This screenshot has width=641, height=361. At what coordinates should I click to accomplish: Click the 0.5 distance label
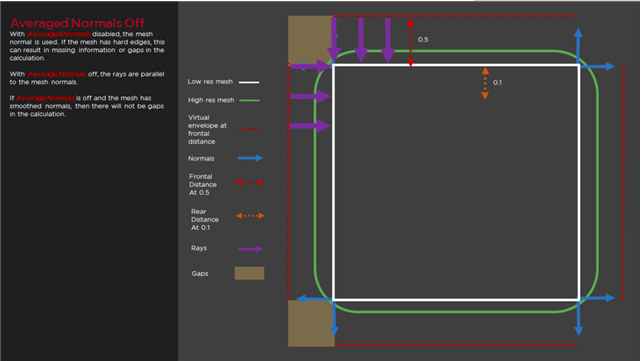(x=423, y=40)
